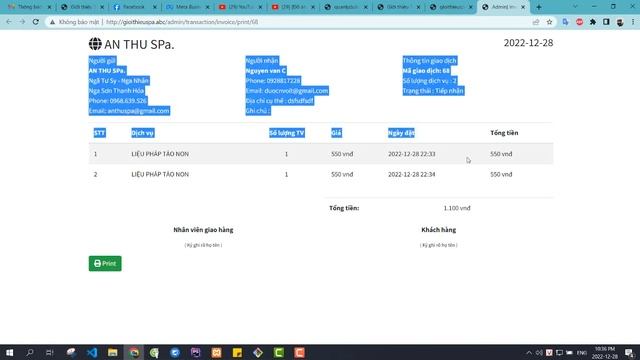Reload the invoice page
This screenshot has width=640, height=360.
point(36,22)
